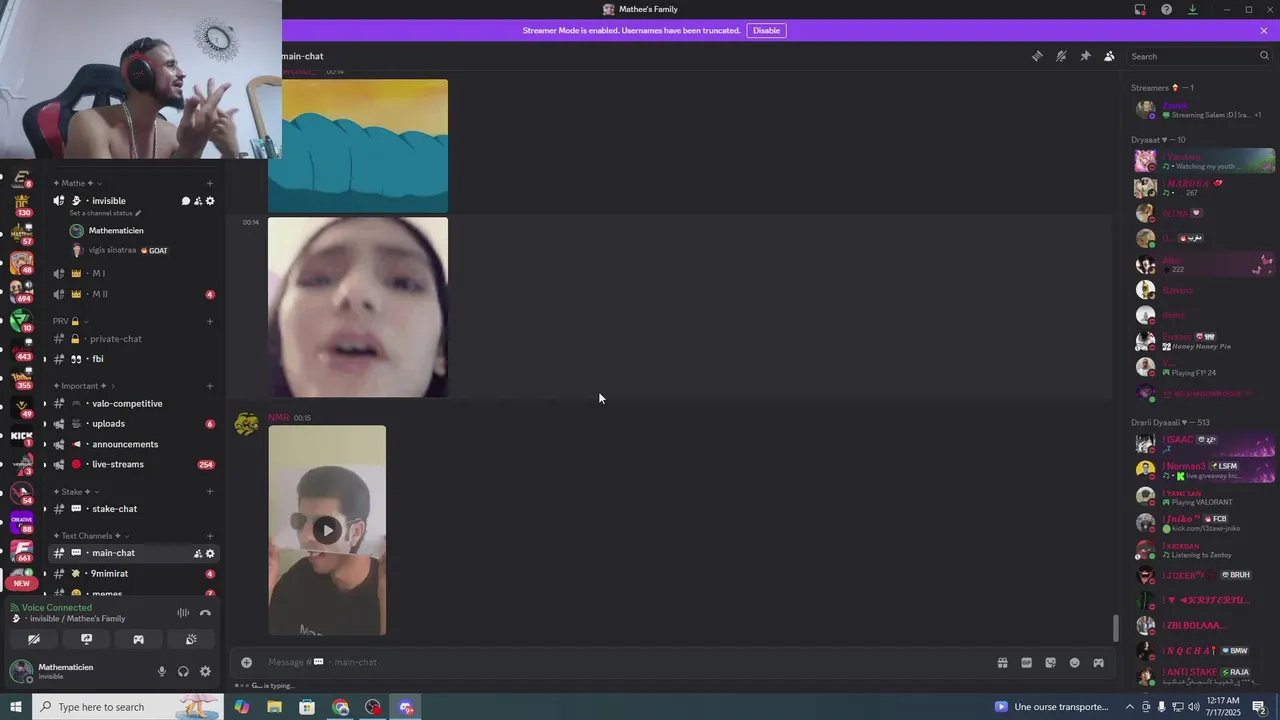Open User Settings gear
The image size is (1280, 720).
pos(206,672)
